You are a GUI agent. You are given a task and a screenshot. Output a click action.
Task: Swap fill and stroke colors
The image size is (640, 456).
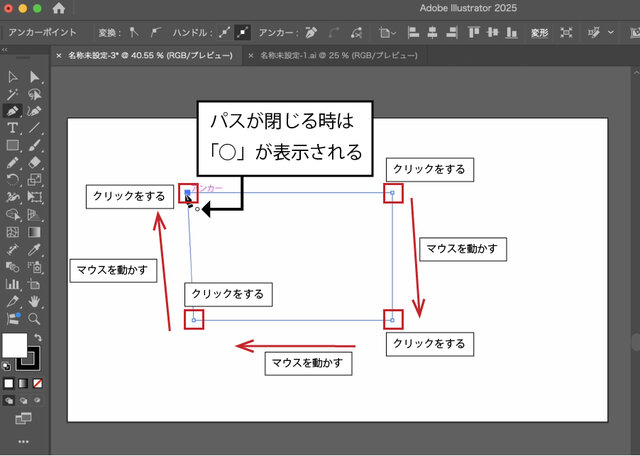tap(38, 338)
